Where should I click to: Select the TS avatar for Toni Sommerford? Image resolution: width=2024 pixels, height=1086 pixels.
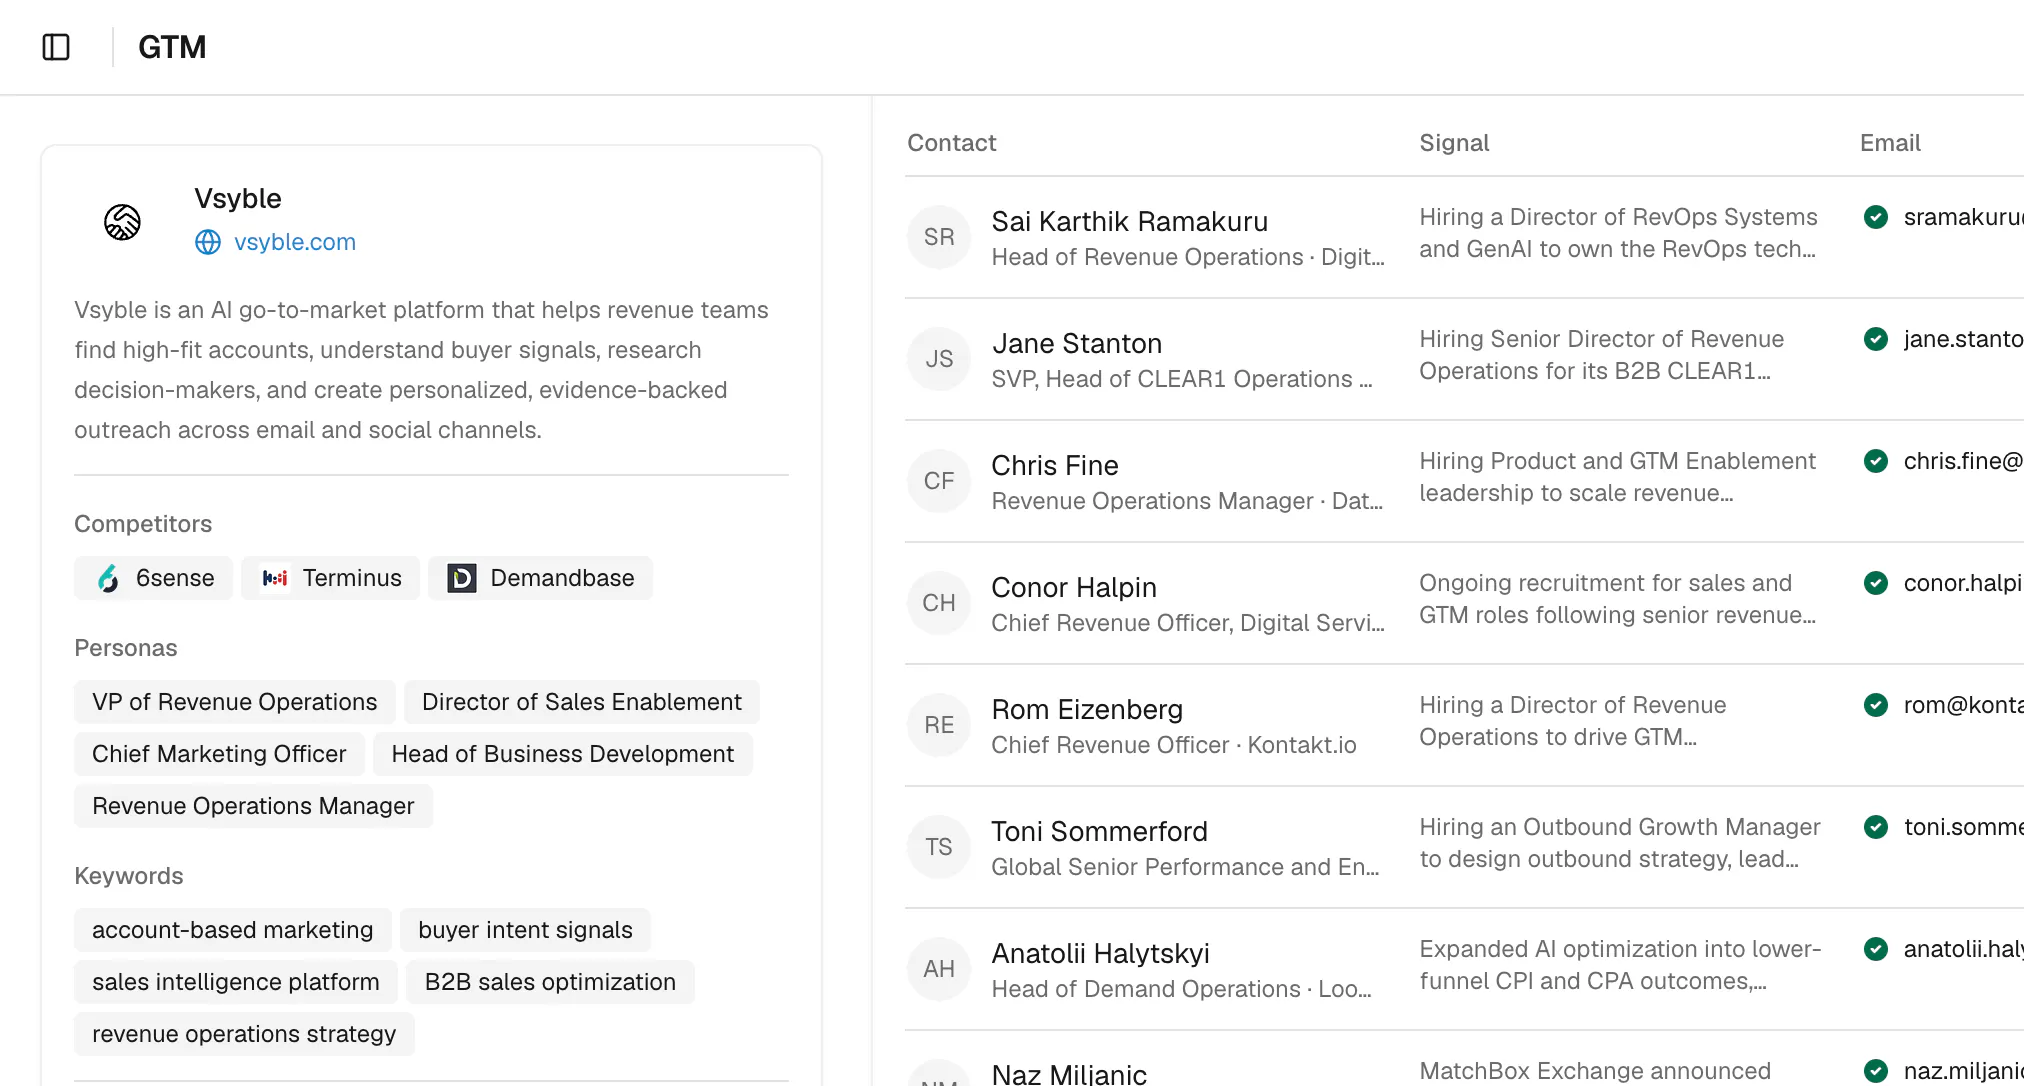point(939,847)
